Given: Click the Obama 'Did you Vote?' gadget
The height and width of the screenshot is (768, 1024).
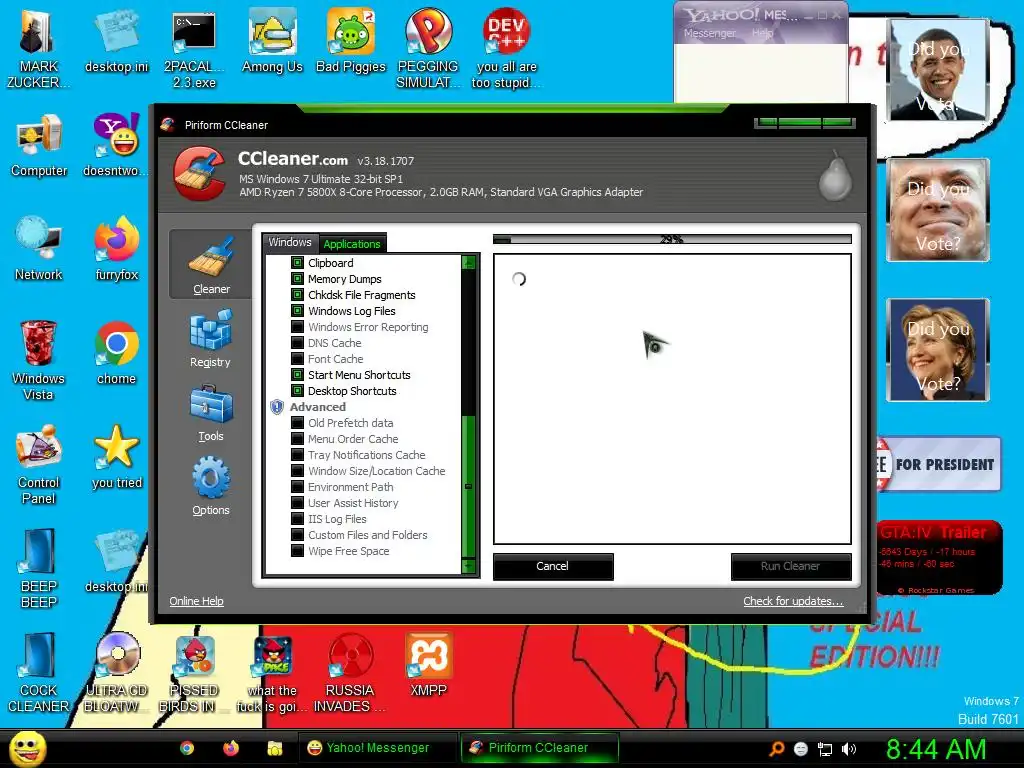Looking at the screenshot, I should tap(938, 70).
